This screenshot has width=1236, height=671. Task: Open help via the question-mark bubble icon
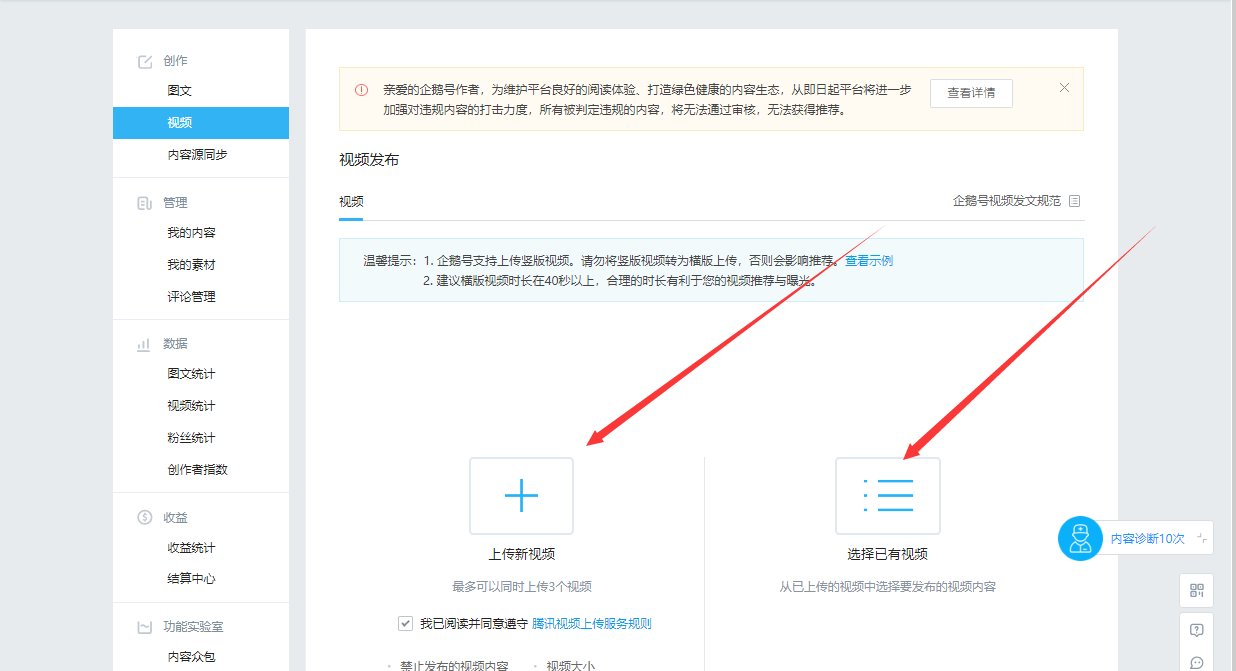coord(1196,630)
